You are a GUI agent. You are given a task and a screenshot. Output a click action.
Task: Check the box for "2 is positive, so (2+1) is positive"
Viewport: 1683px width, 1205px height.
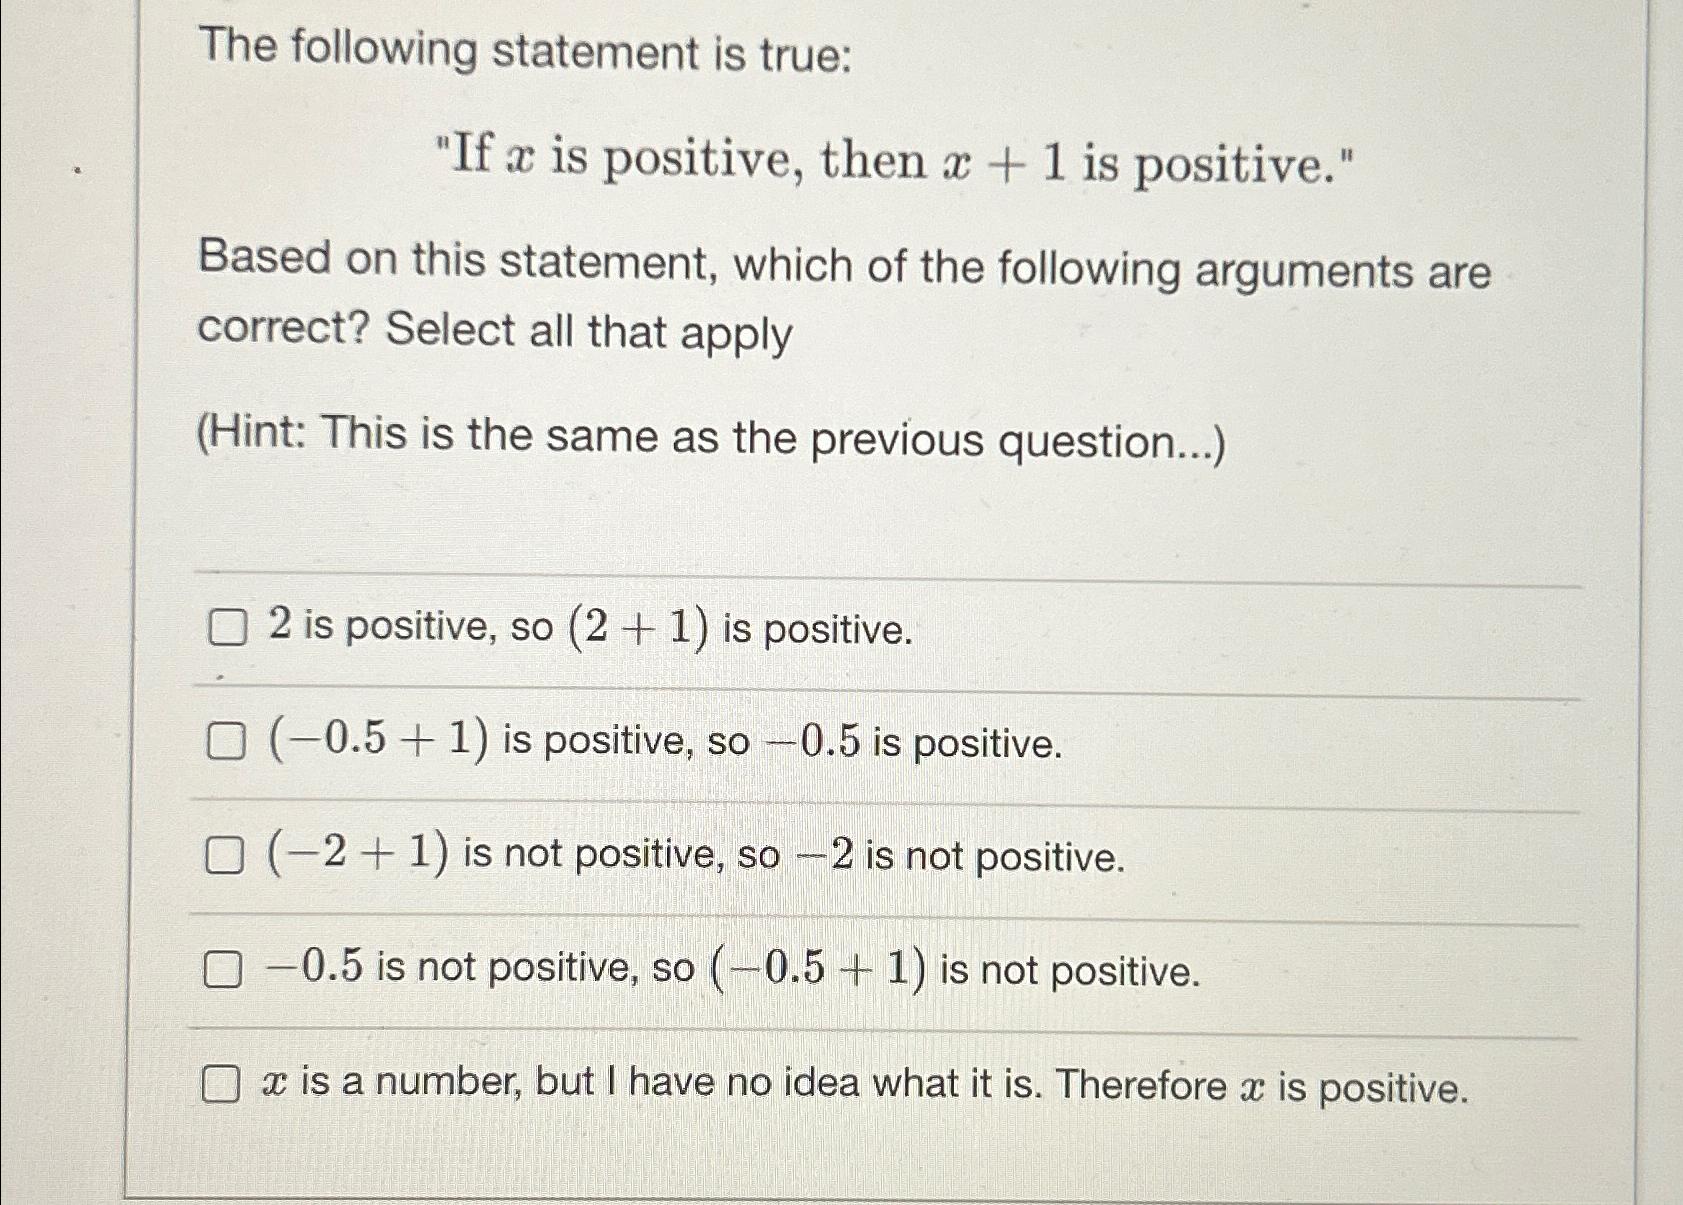pyautogui.click(x=226, y=629)
